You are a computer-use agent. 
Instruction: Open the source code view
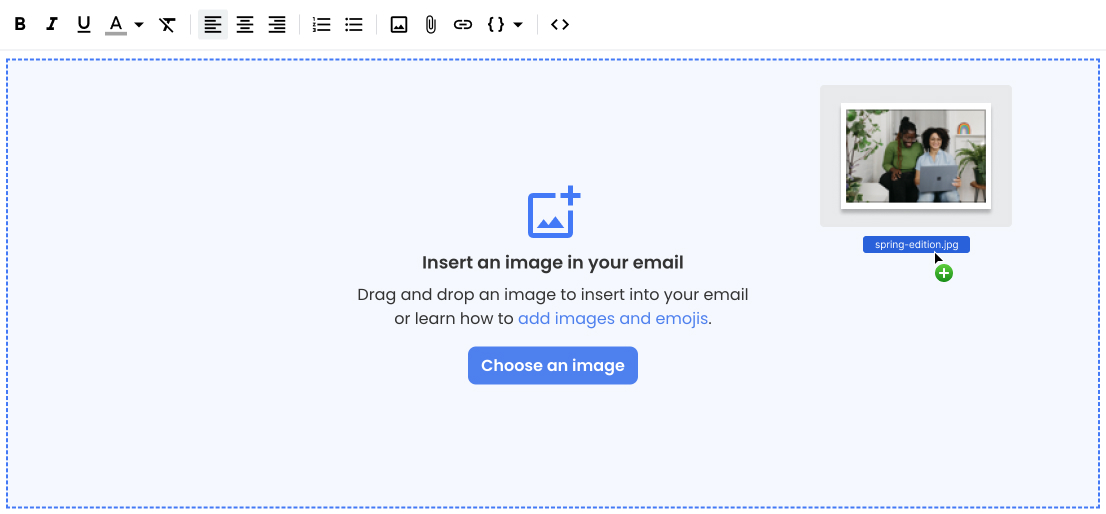[560, 25]
